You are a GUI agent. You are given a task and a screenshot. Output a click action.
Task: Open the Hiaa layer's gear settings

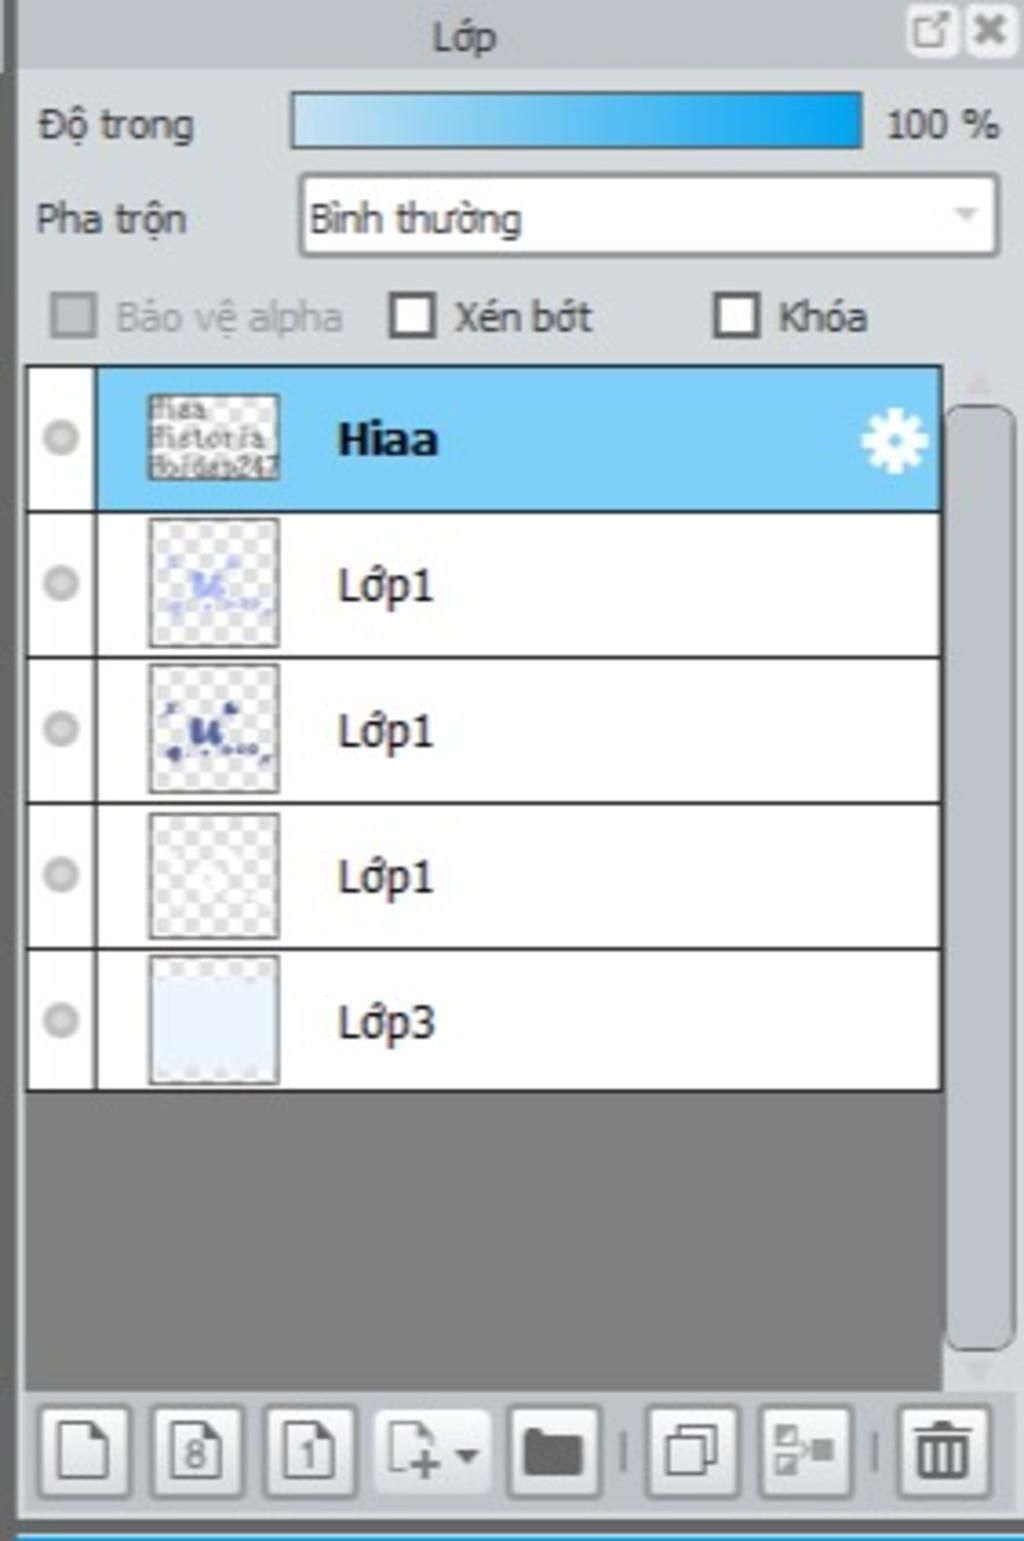[x=894, y=440]
